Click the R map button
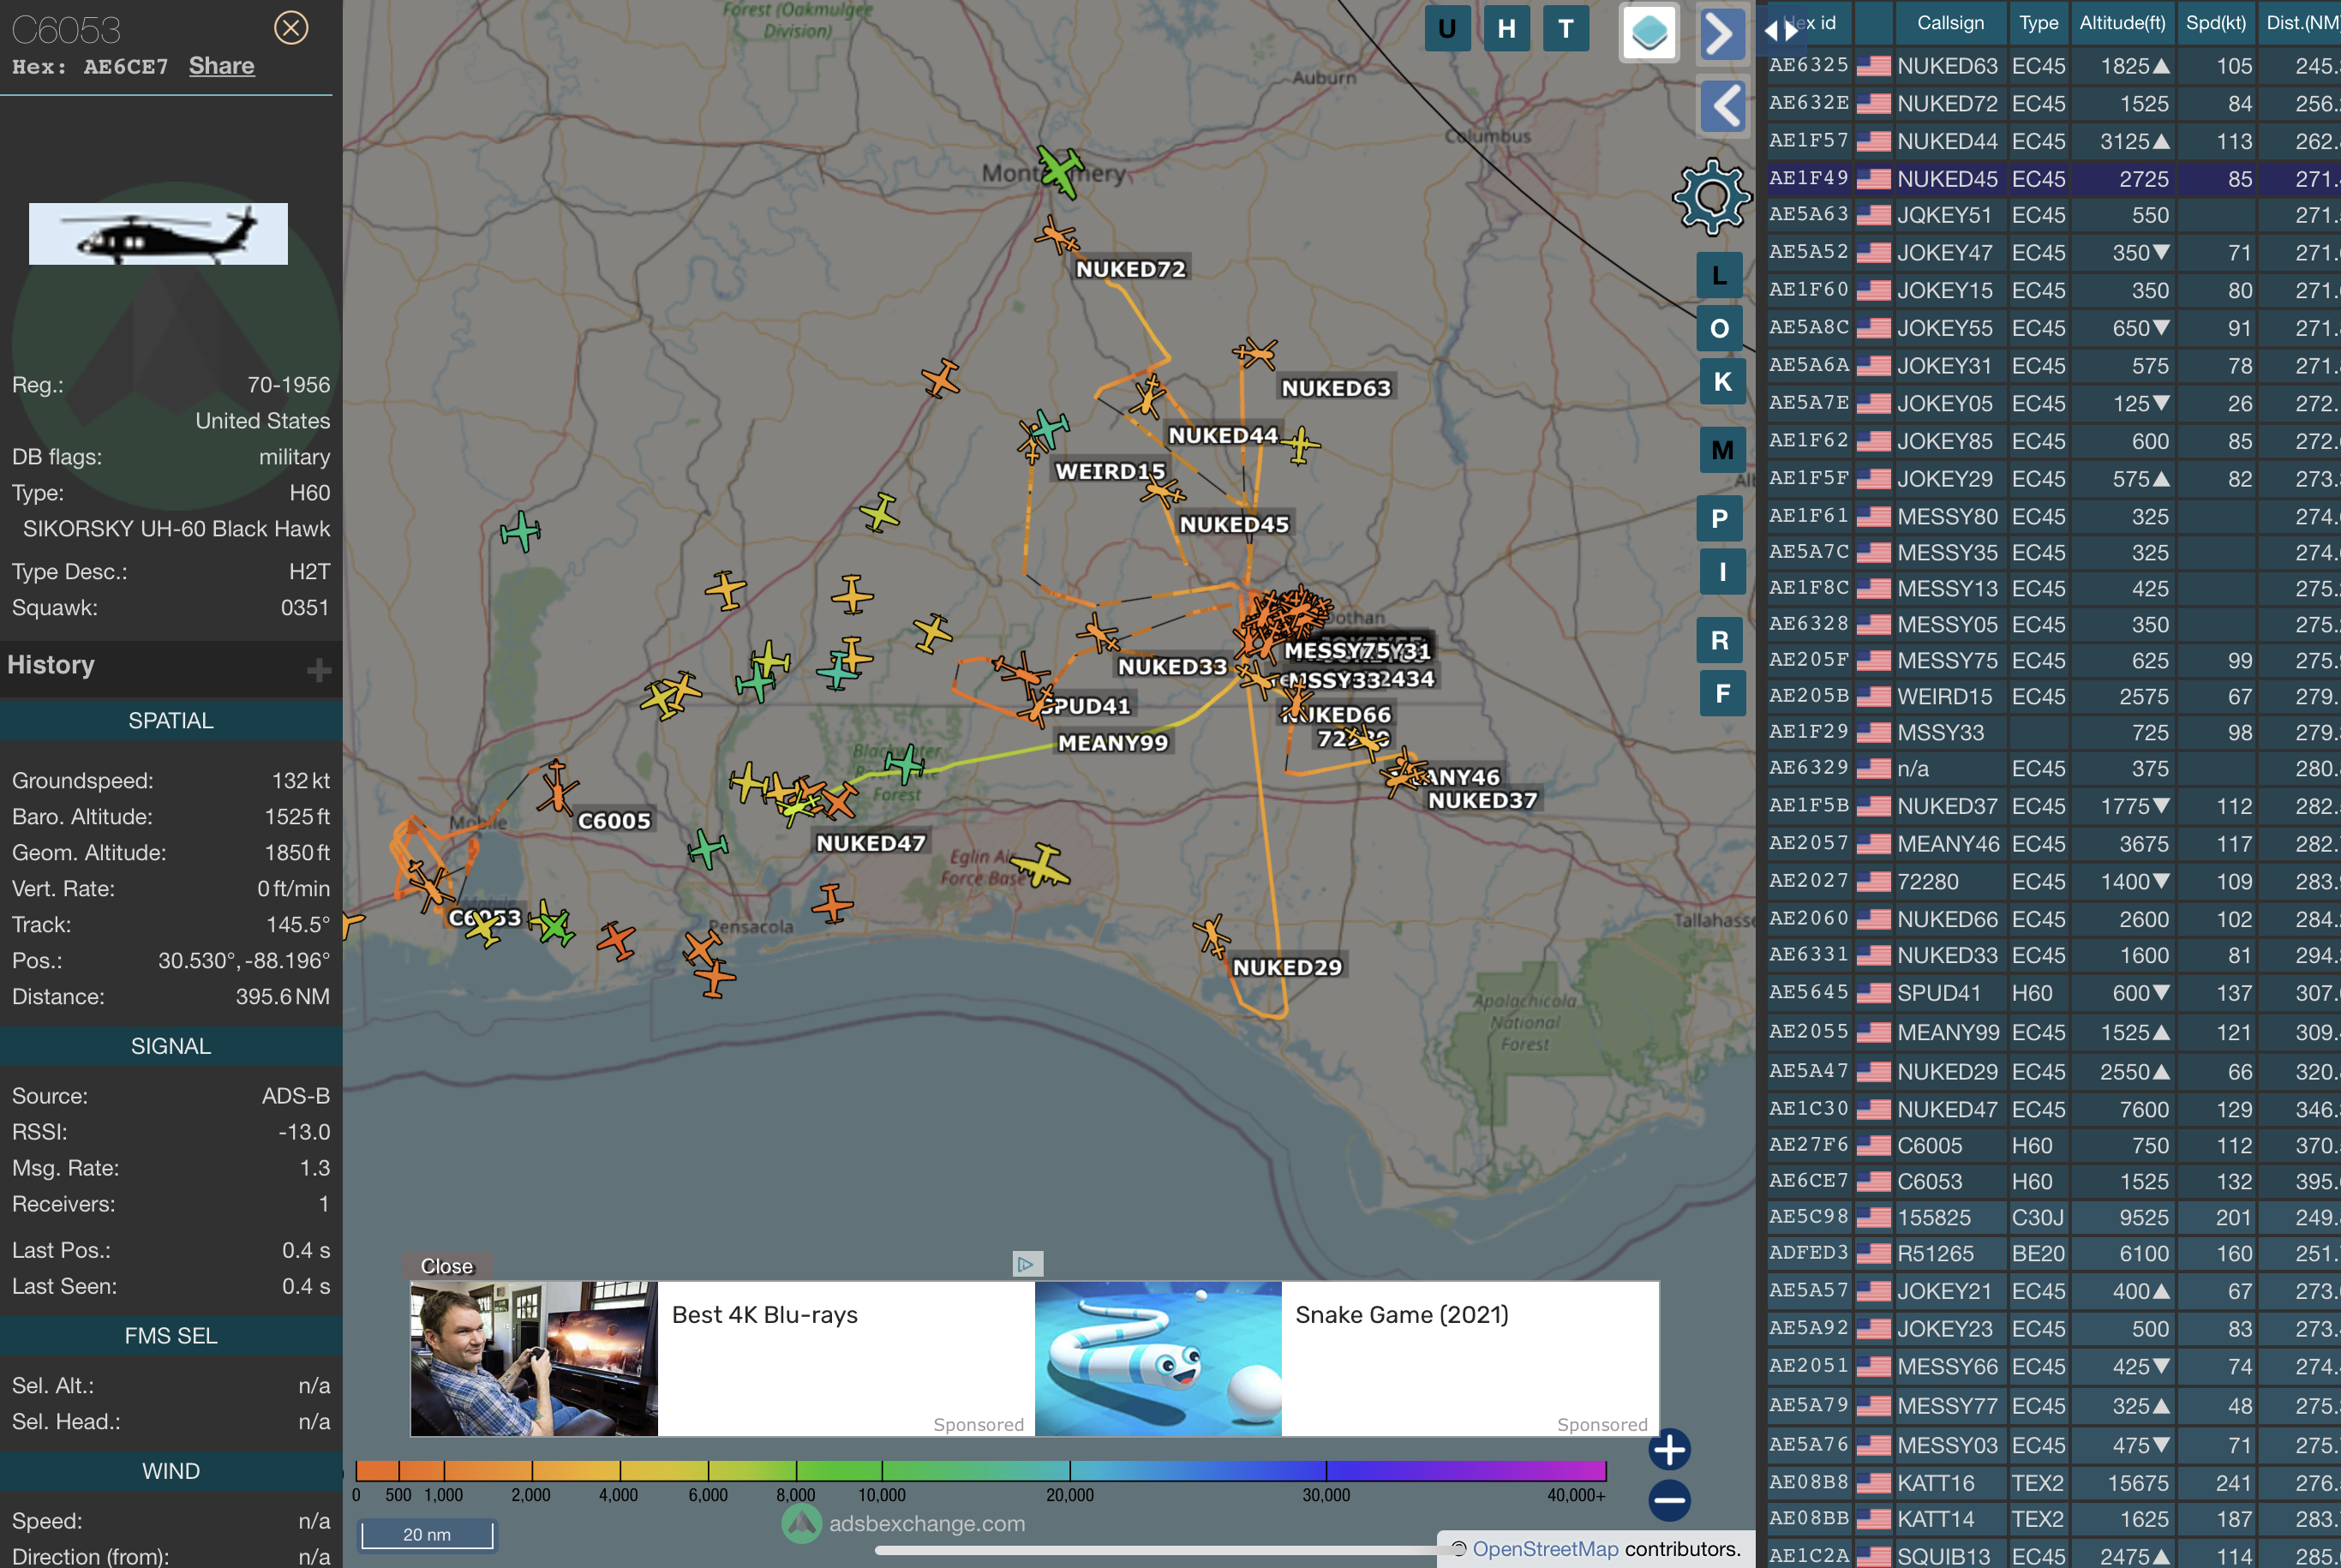The height and width of the screenshot is (1568, 2341). click(x=1720, y=640)
